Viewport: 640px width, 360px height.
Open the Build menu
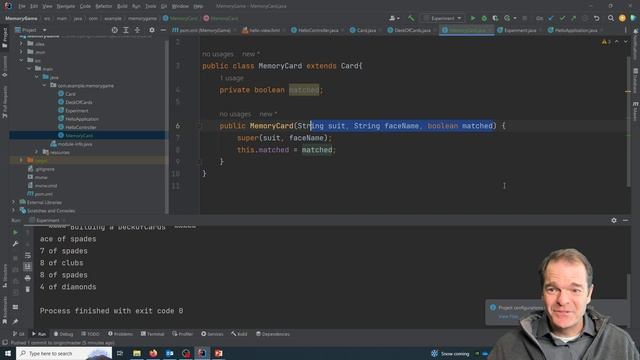122,6
